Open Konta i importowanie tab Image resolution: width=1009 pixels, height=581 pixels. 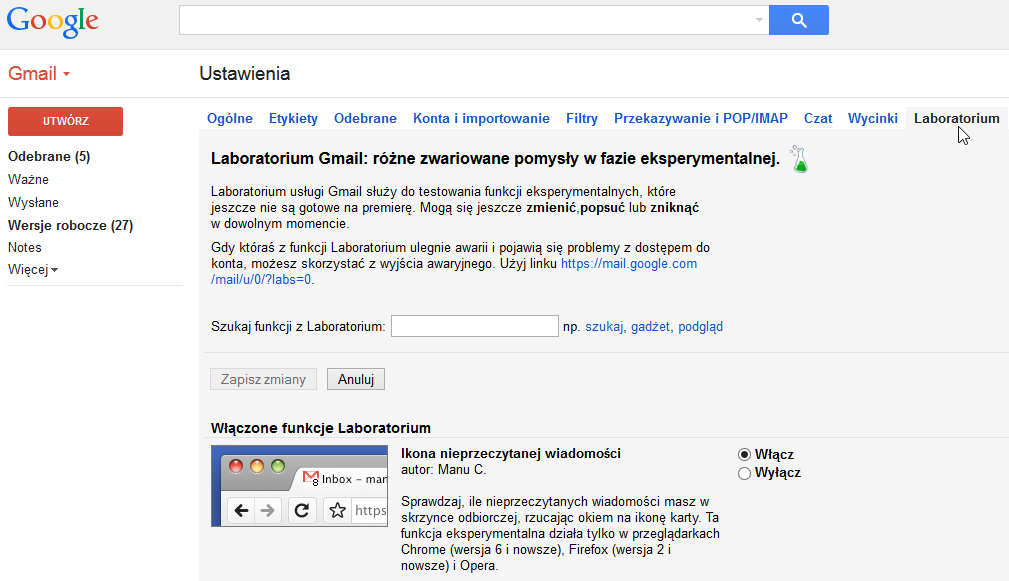click(x=481, y=118)
